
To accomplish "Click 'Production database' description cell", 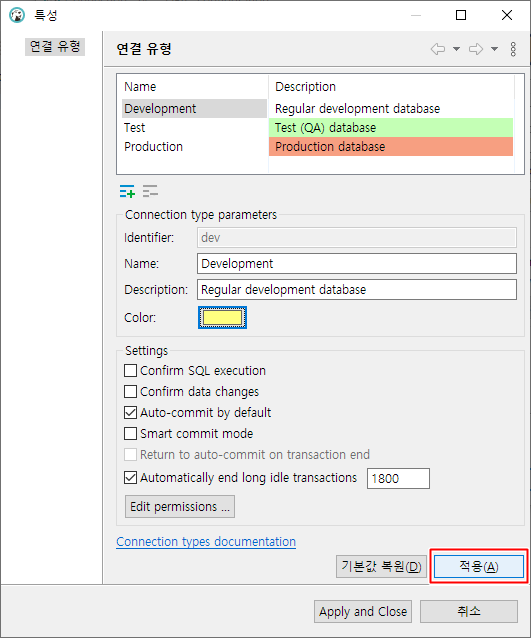I will coord(391,146).
